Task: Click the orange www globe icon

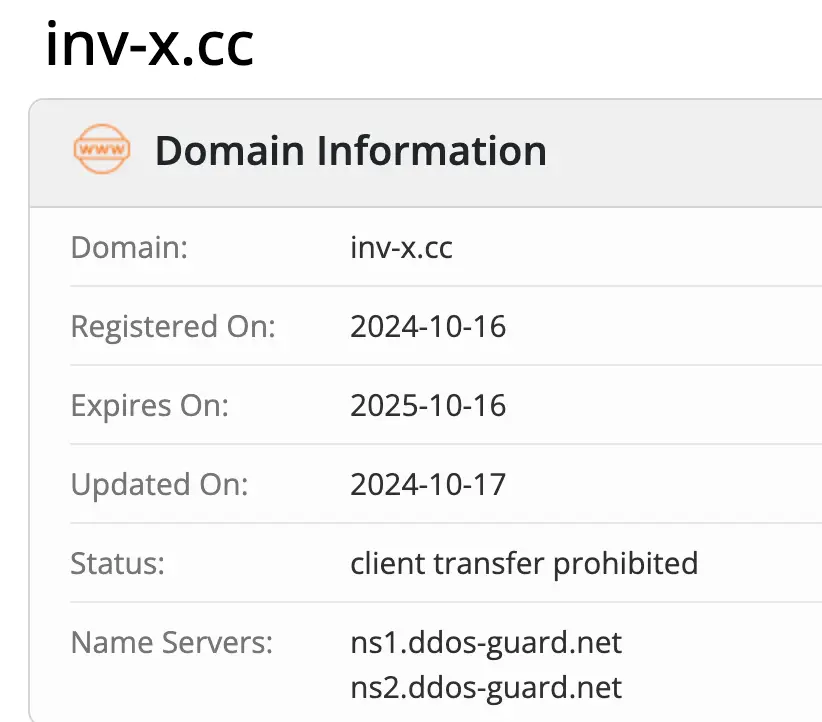Action: (x=102, y=151)
